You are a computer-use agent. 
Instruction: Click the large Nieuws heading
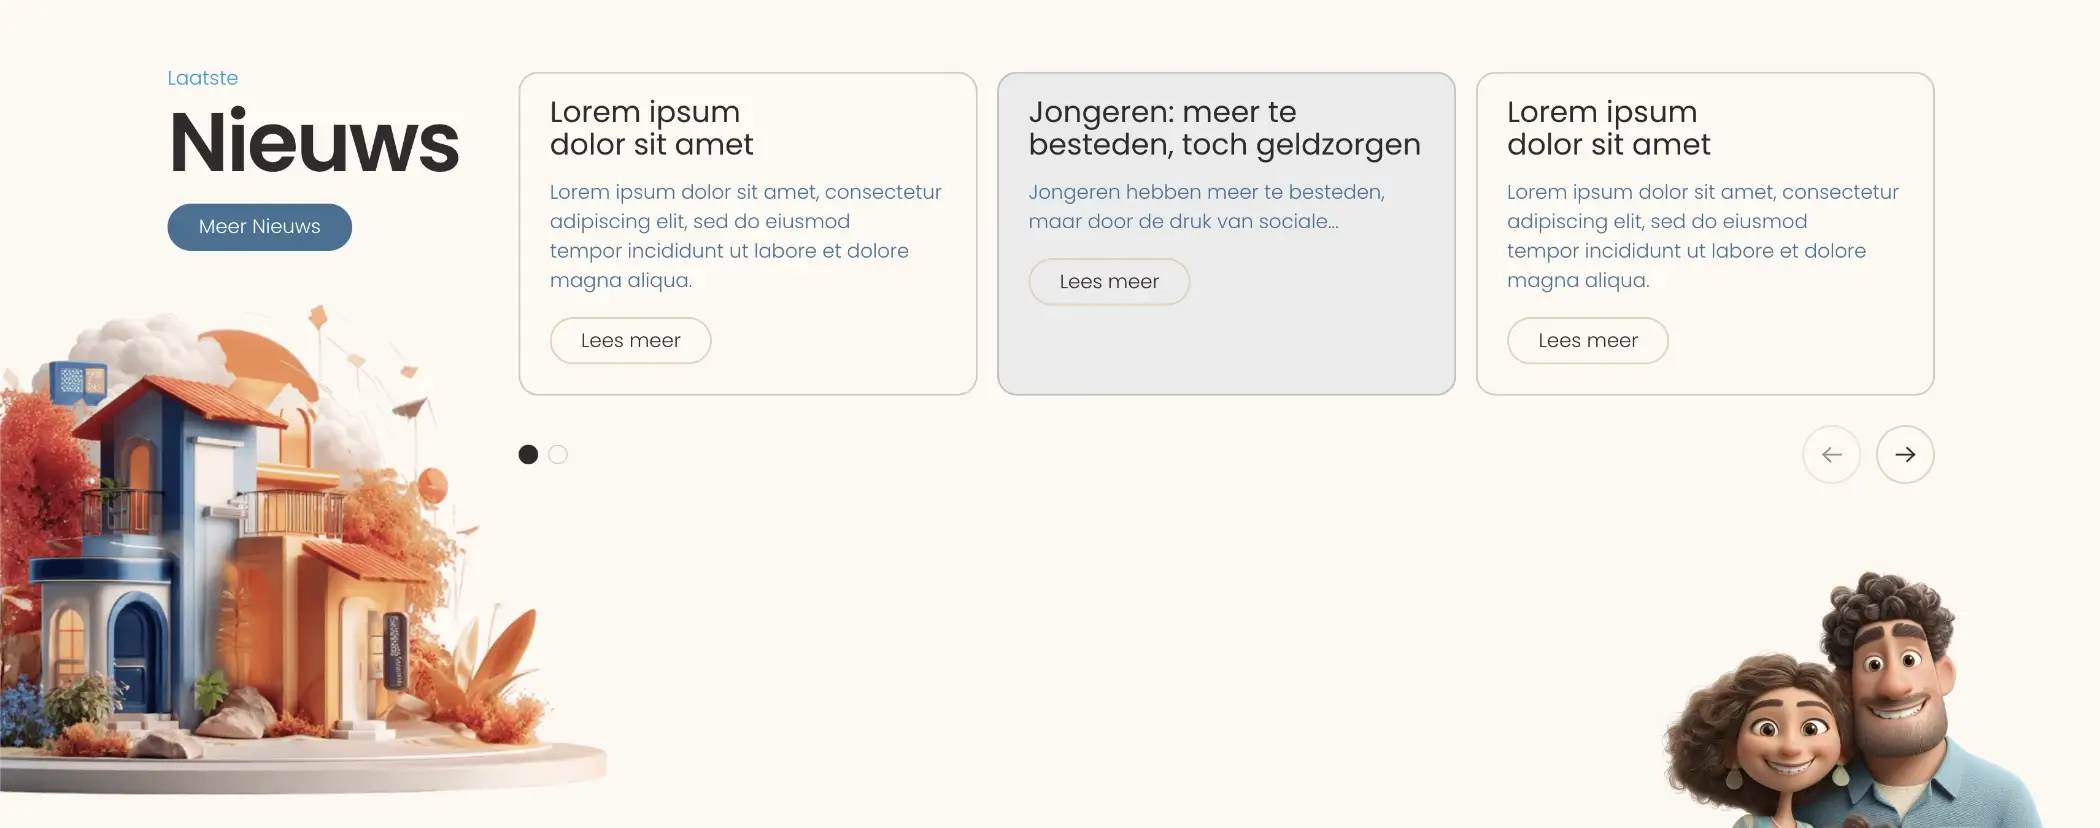pyautogui.click(x=314, y=143)
